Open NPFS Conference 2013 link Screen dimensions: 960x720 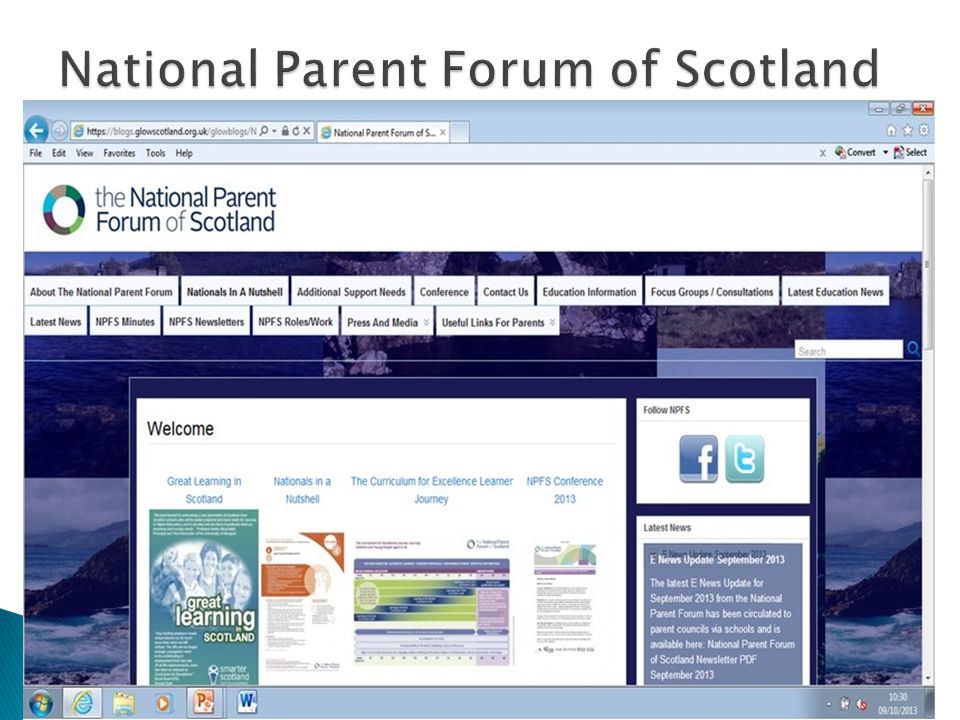click(564, 490)
